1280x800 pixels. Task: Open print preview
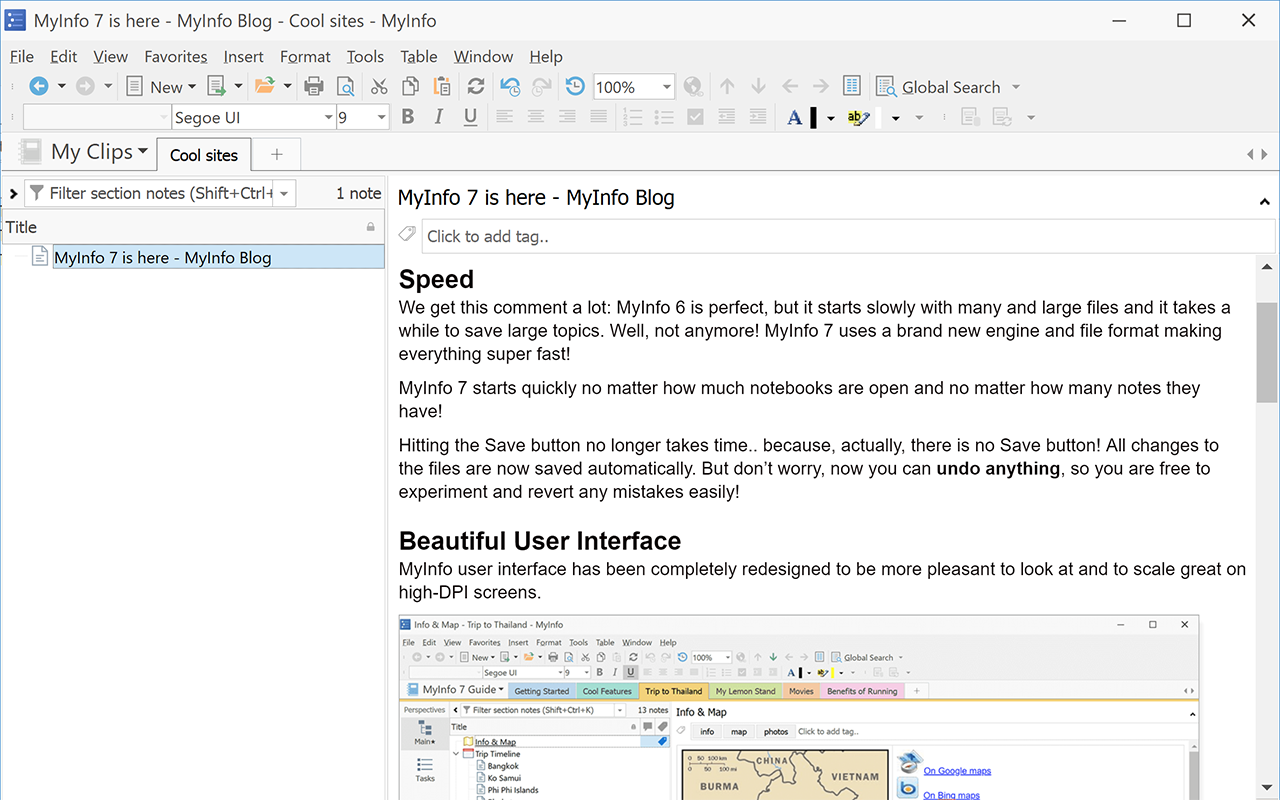pyautogui.click(x=345, y=86)
